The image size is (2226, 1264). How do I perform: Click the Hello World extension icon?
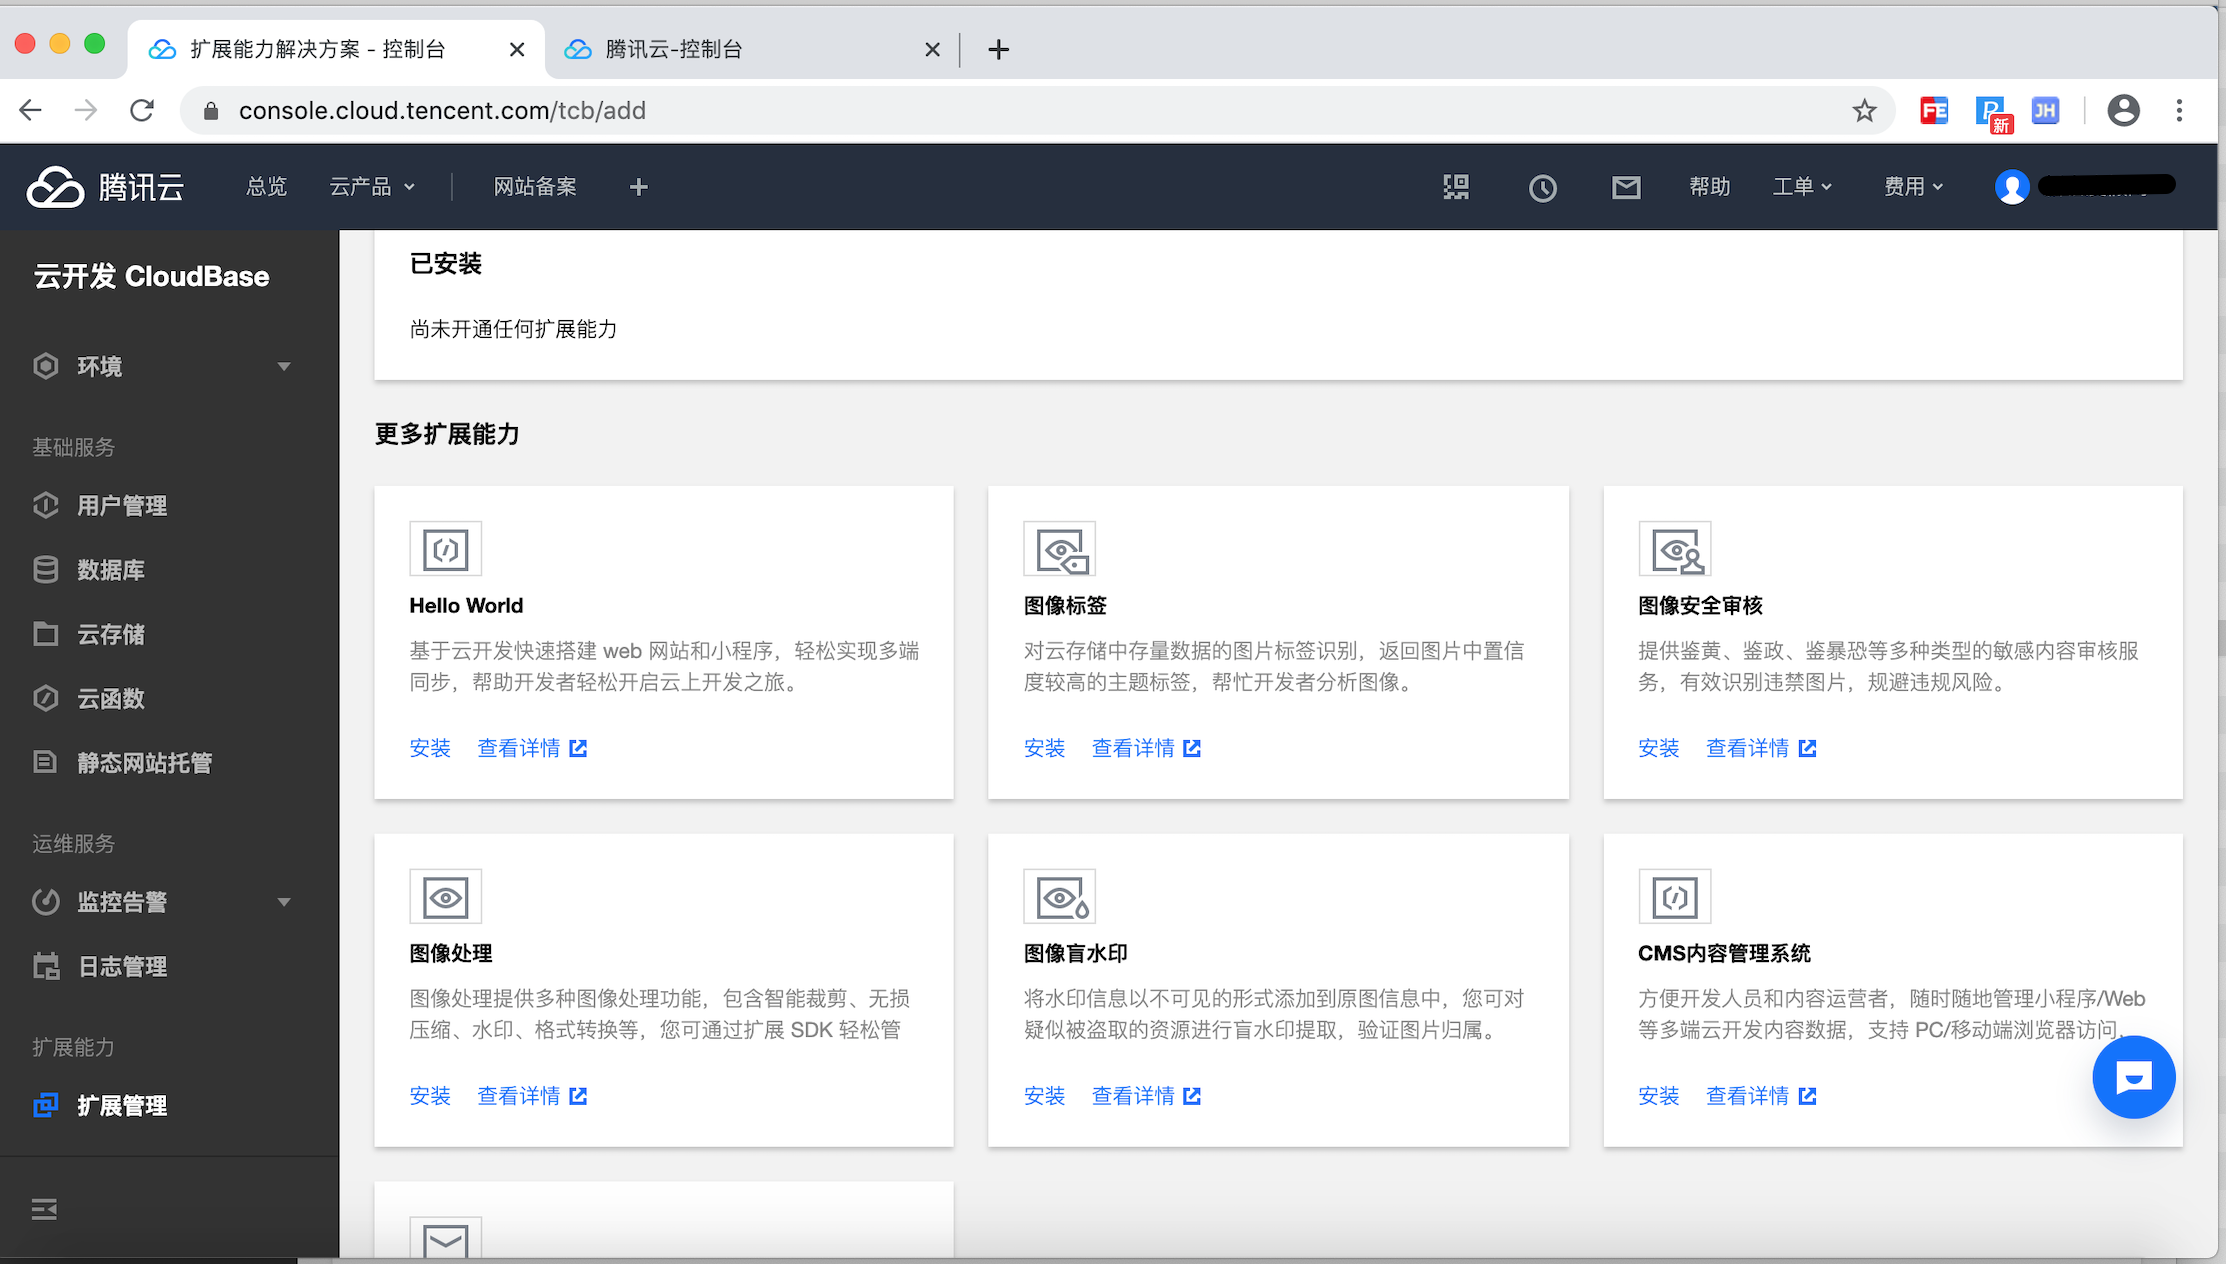pyautogui.click(x=445, y=549)
